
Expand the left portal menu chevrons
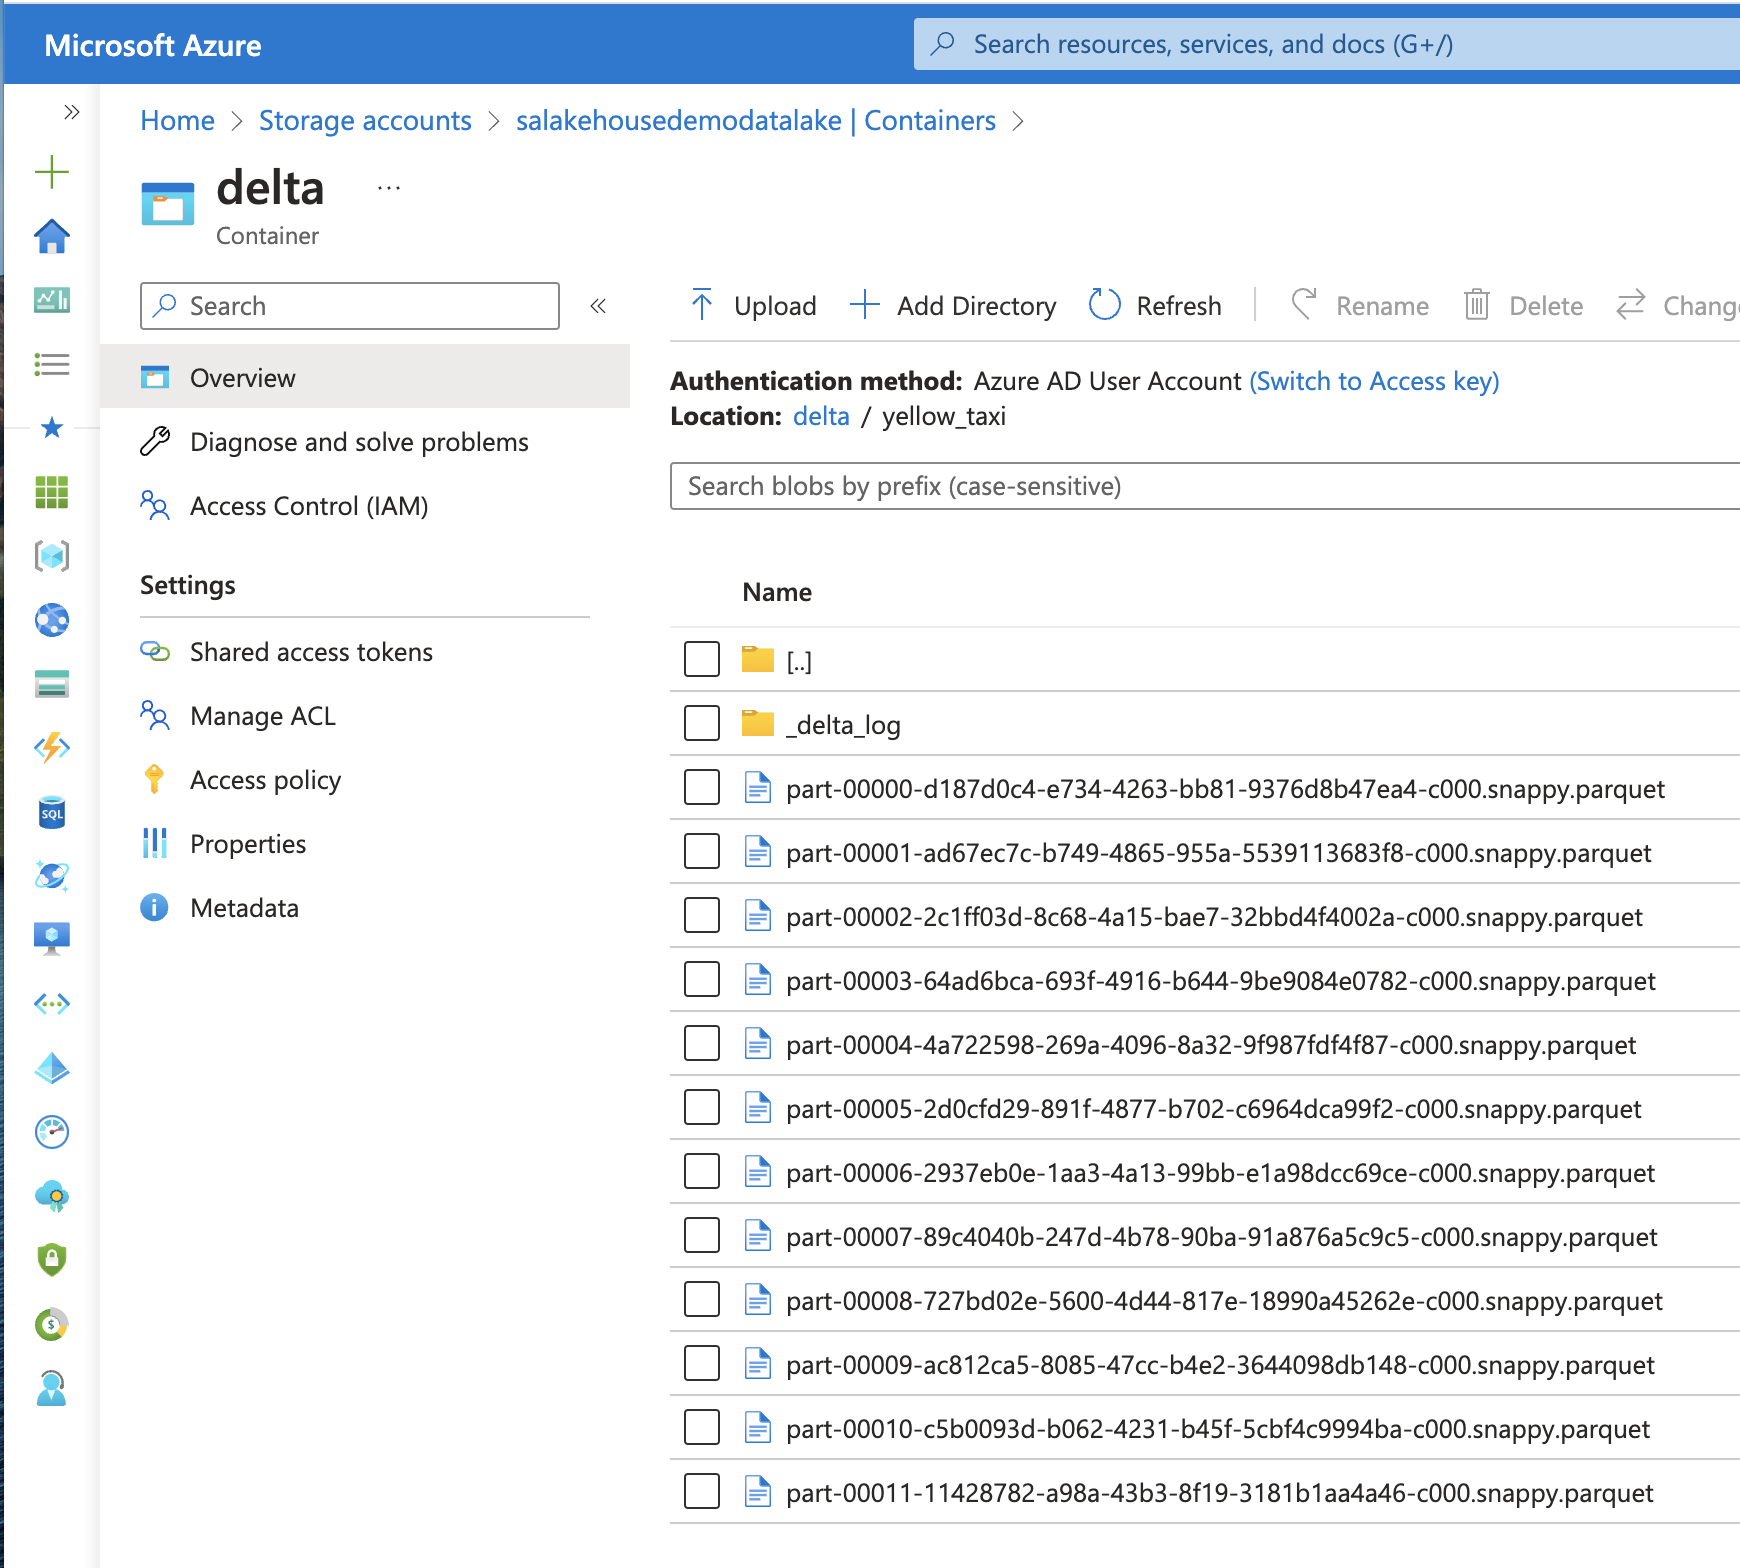click(x=71, y=112)
